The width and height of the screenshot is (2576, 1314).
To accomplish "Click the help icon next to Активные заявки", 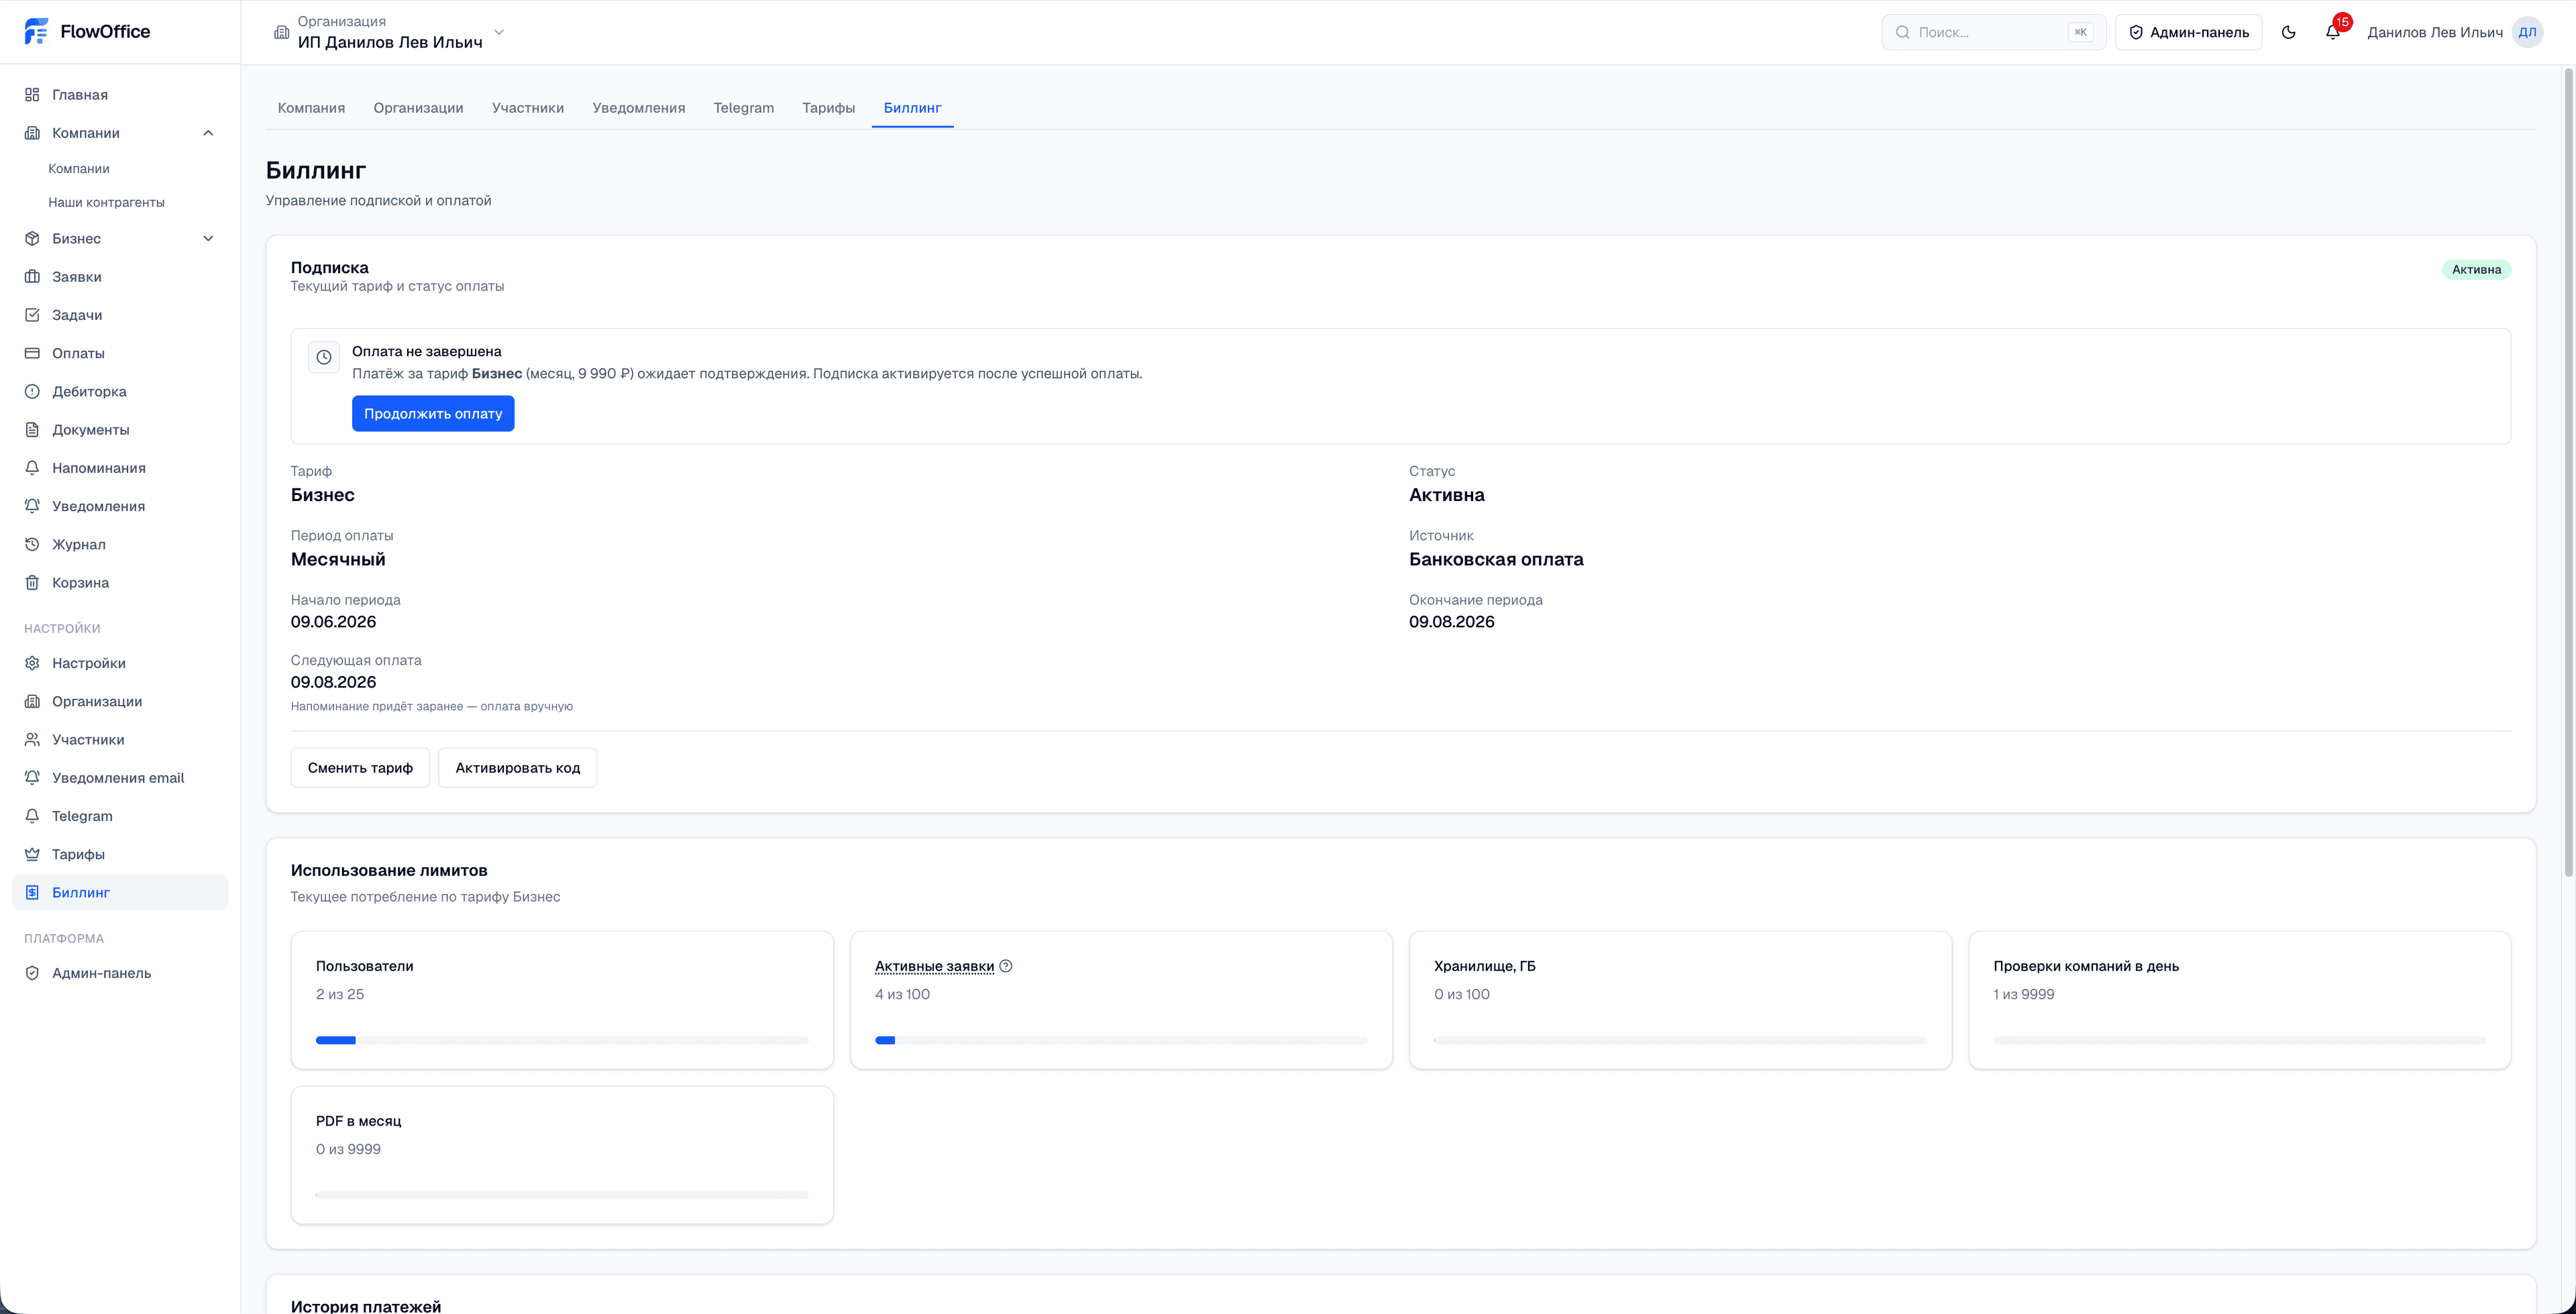I will point(1006,966).
